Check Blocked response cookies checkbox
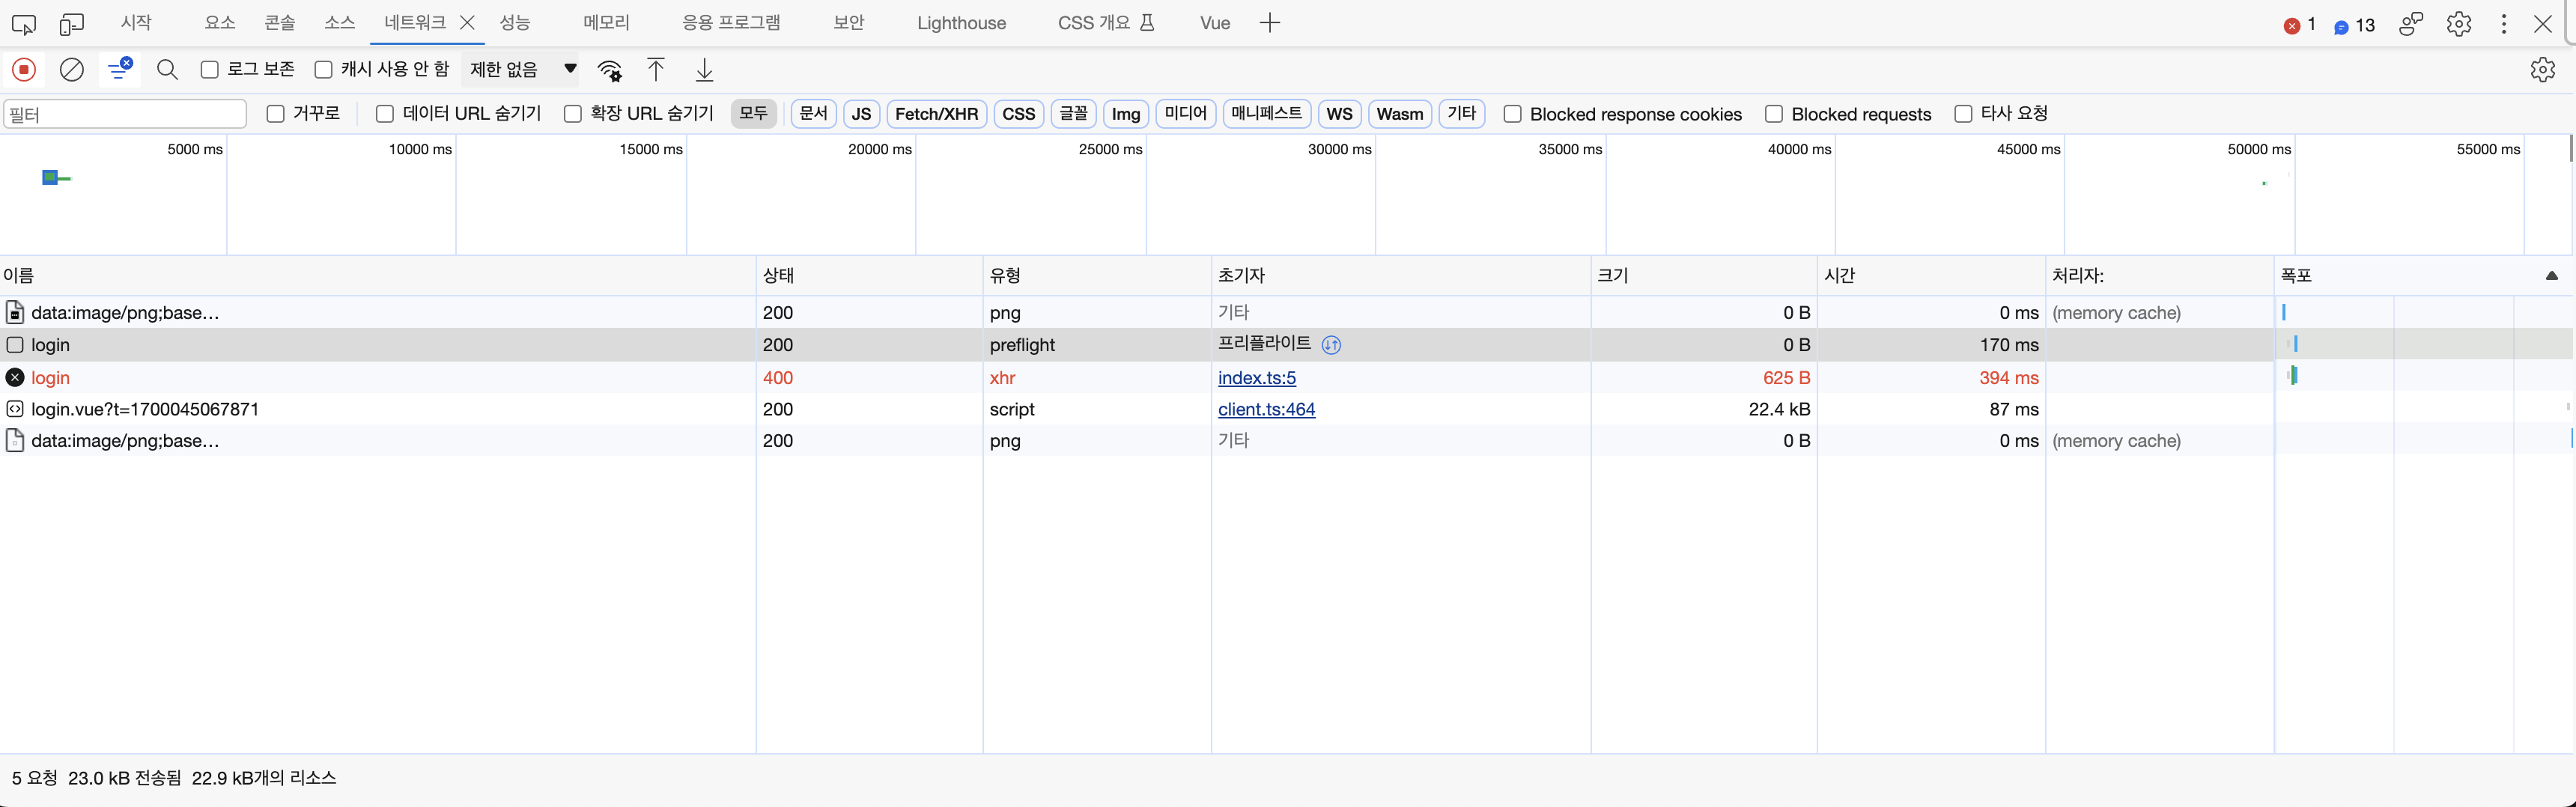 point(1513,114)
